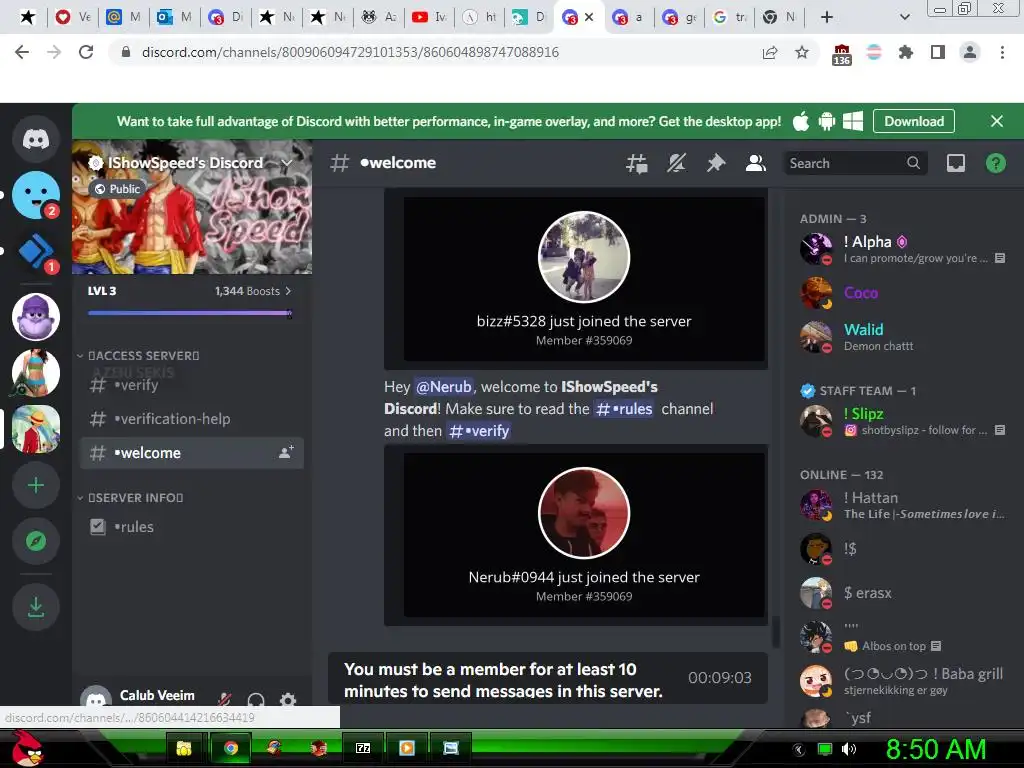Open the inbox icon

coord(956,163)
